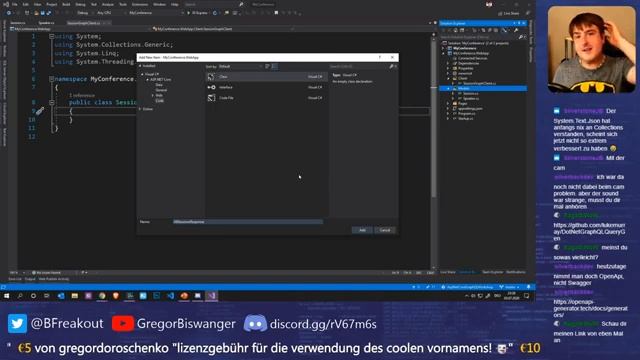The image size is (640, 360).
Task: Click the Cancel button in dialog
Action: click(385, 230)
